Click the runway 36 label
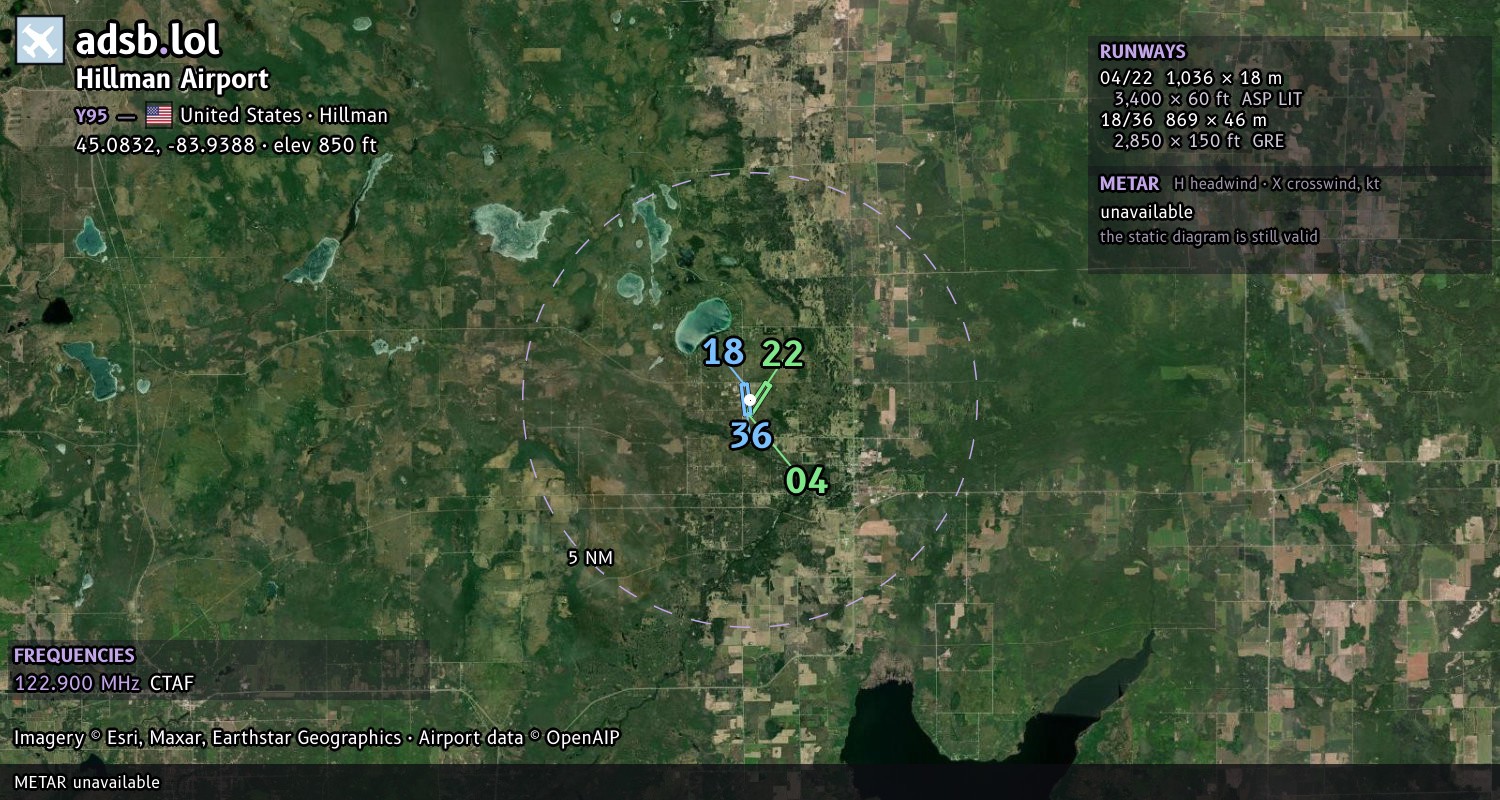Viewport: 1500px width, 800px height. 750,435
